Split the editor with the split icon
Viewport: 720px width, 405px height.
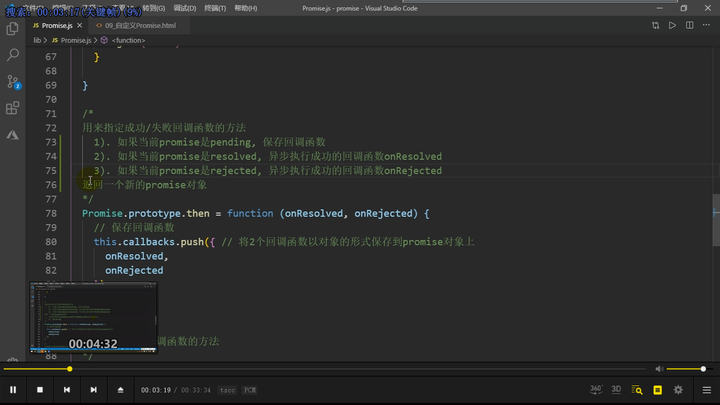690,26
